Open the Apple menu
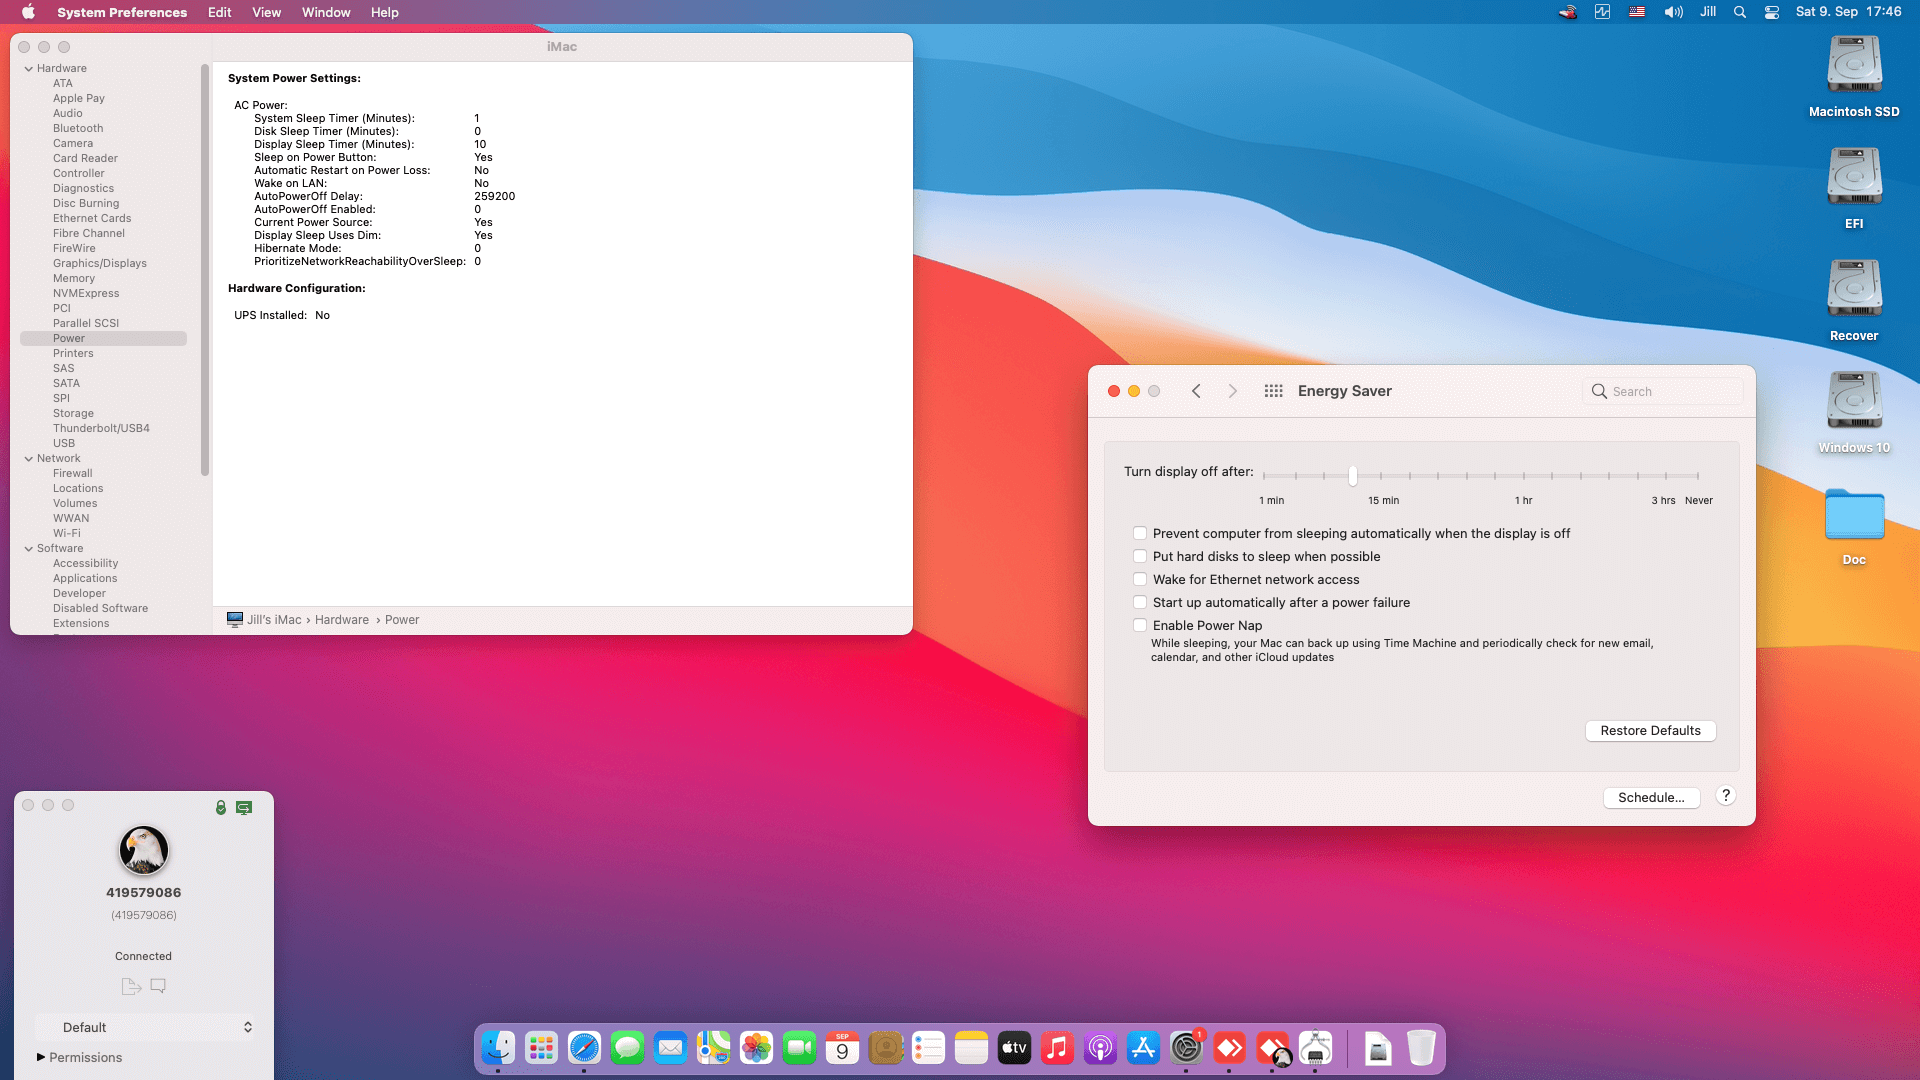This screenshot has width=1920, height=1080. pyautogui.click(x=28, y=12)
